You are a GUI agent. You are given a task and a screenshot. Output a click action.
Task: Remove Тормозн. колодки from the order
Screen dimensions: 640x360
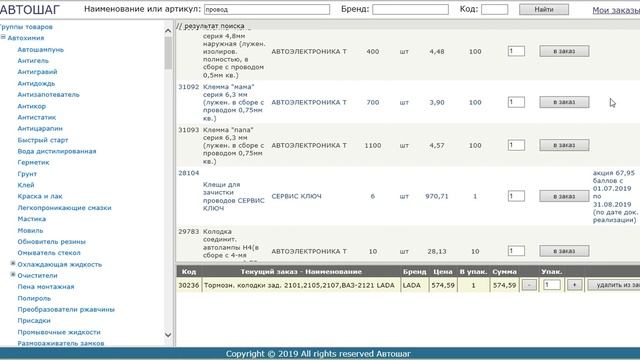pos(614,285)
